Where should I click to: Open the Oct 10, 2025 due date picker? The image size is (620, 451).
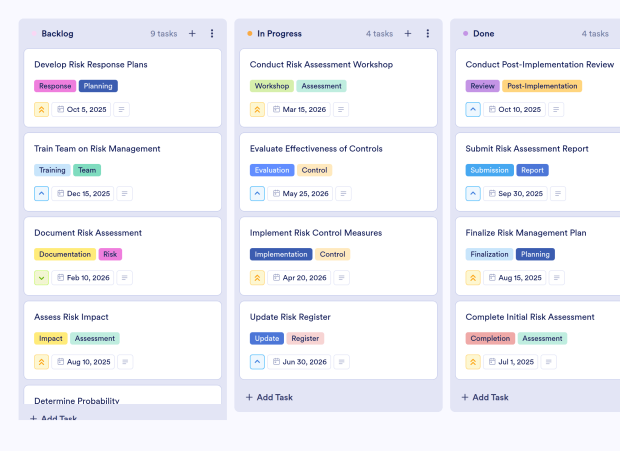pyautogui.click(x=514, y=109)
